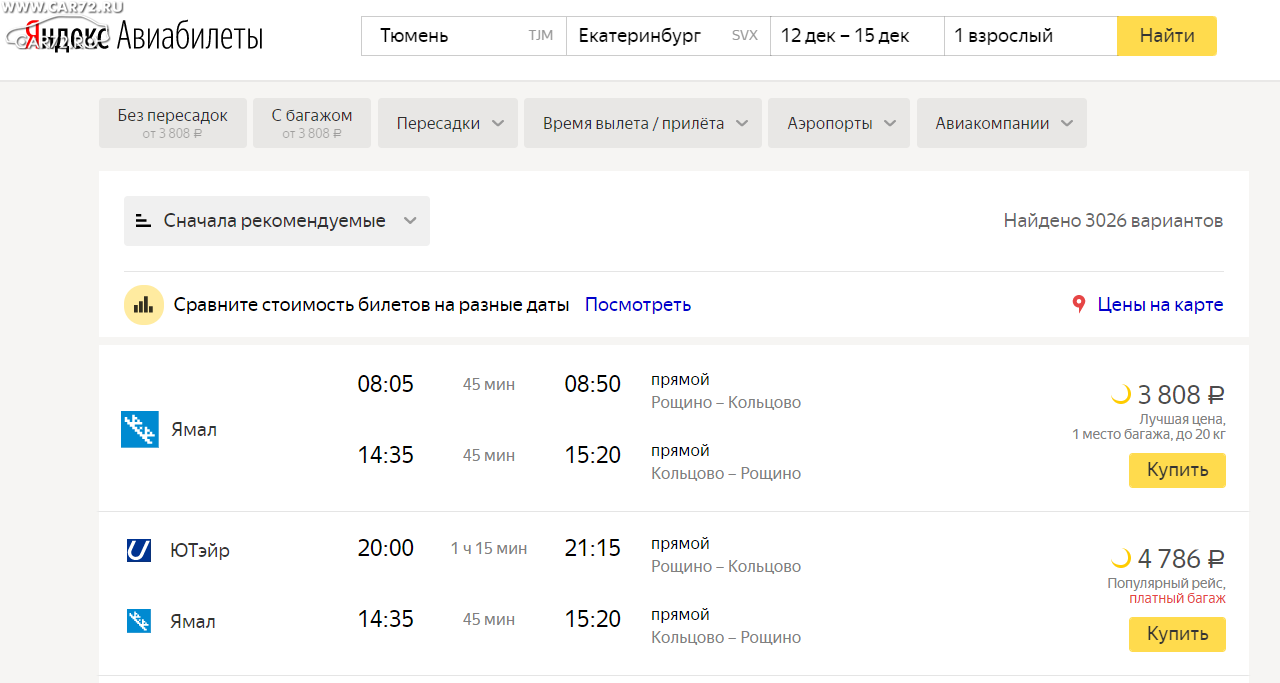Click the Лучшая цена label
This screenshot has width=1280, height=683.
(x=1182, y=419)
